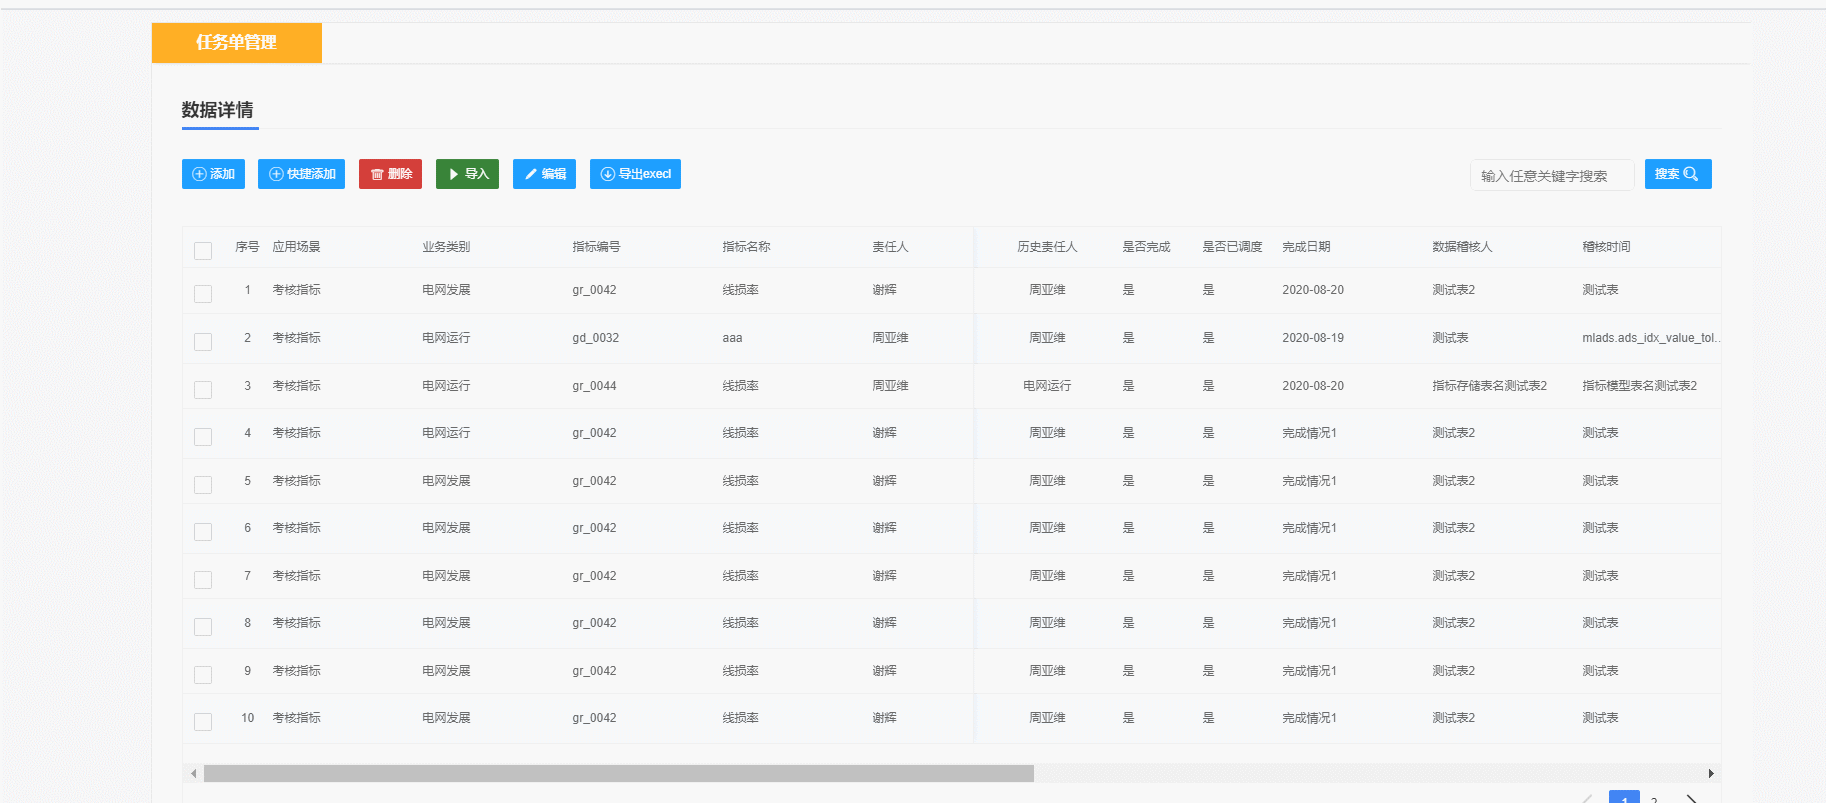Click 电网运行 business category in row 2
Screen dimensions: 1826x803
coord(446,338)
